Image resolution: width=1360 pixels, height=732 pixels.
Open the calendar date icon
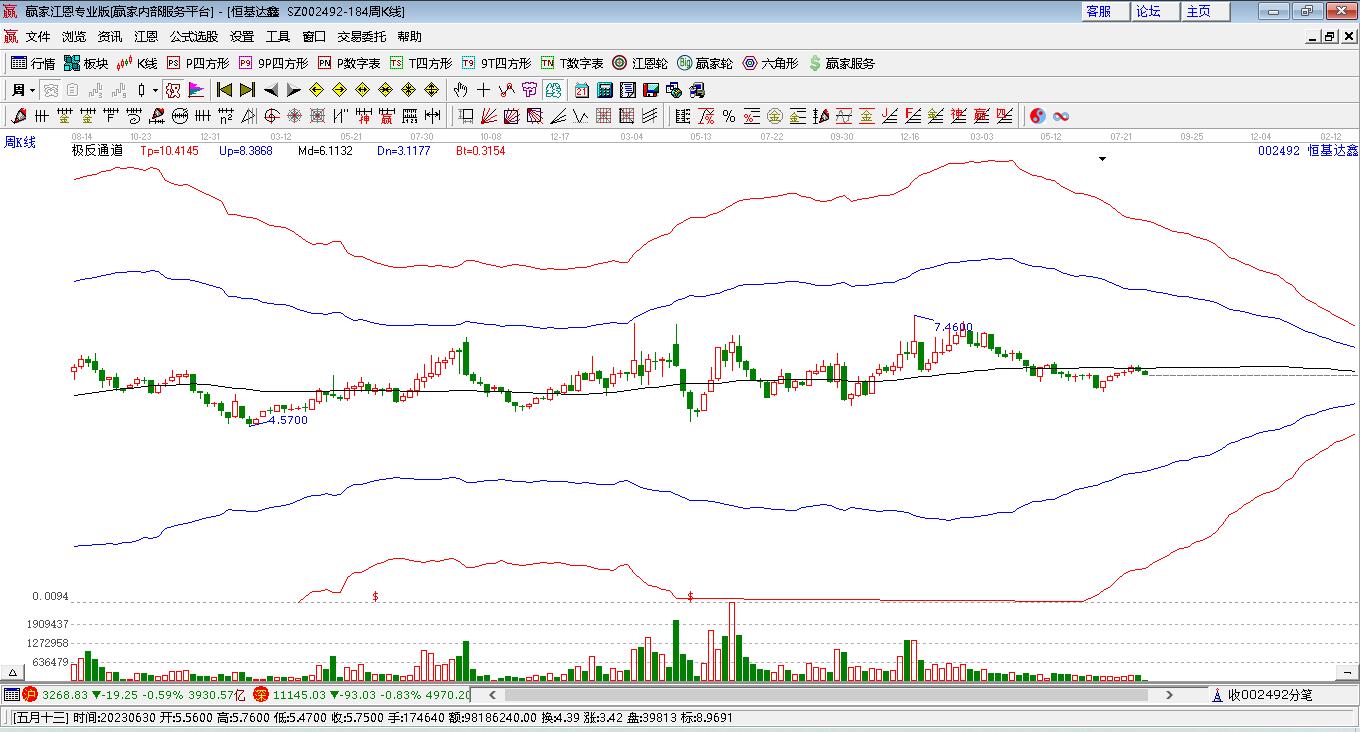pyautogui.click(x=581, y=90)
